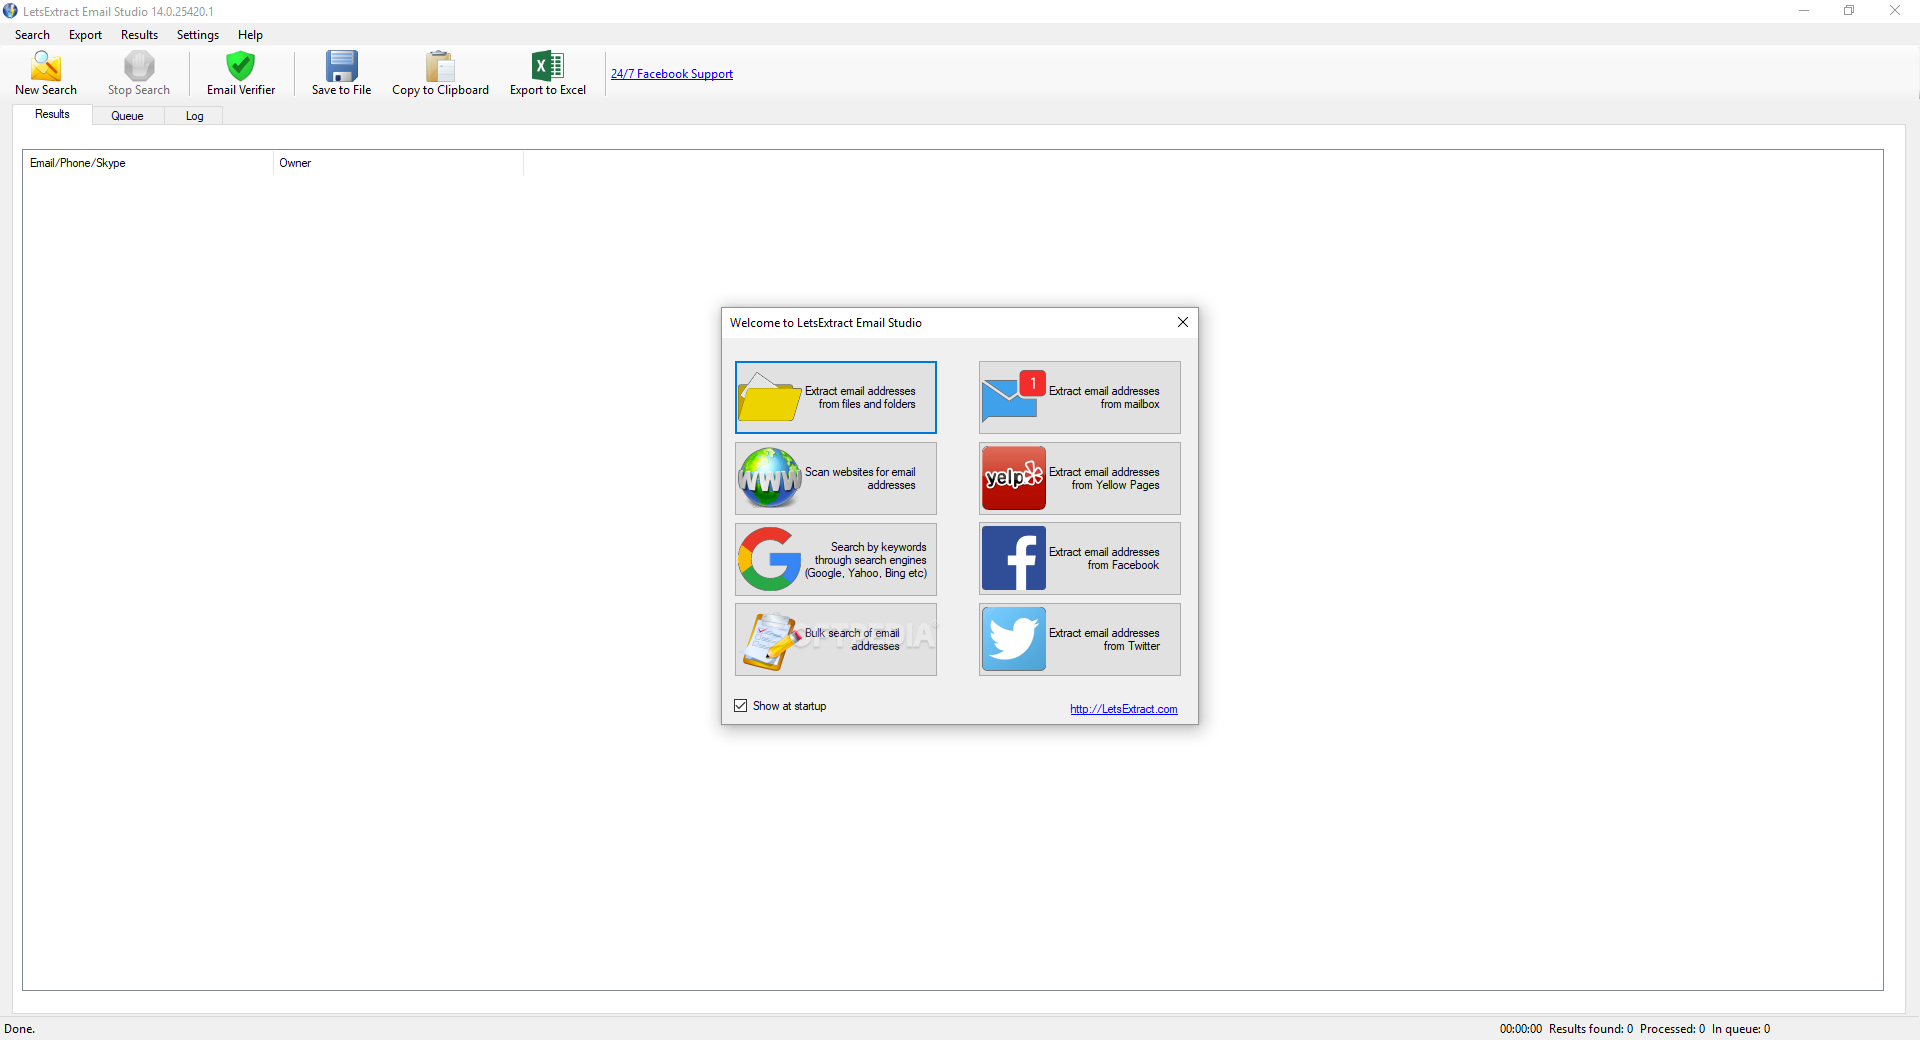Click the Email/Phone/Skype column header

(x=148, y=163)
